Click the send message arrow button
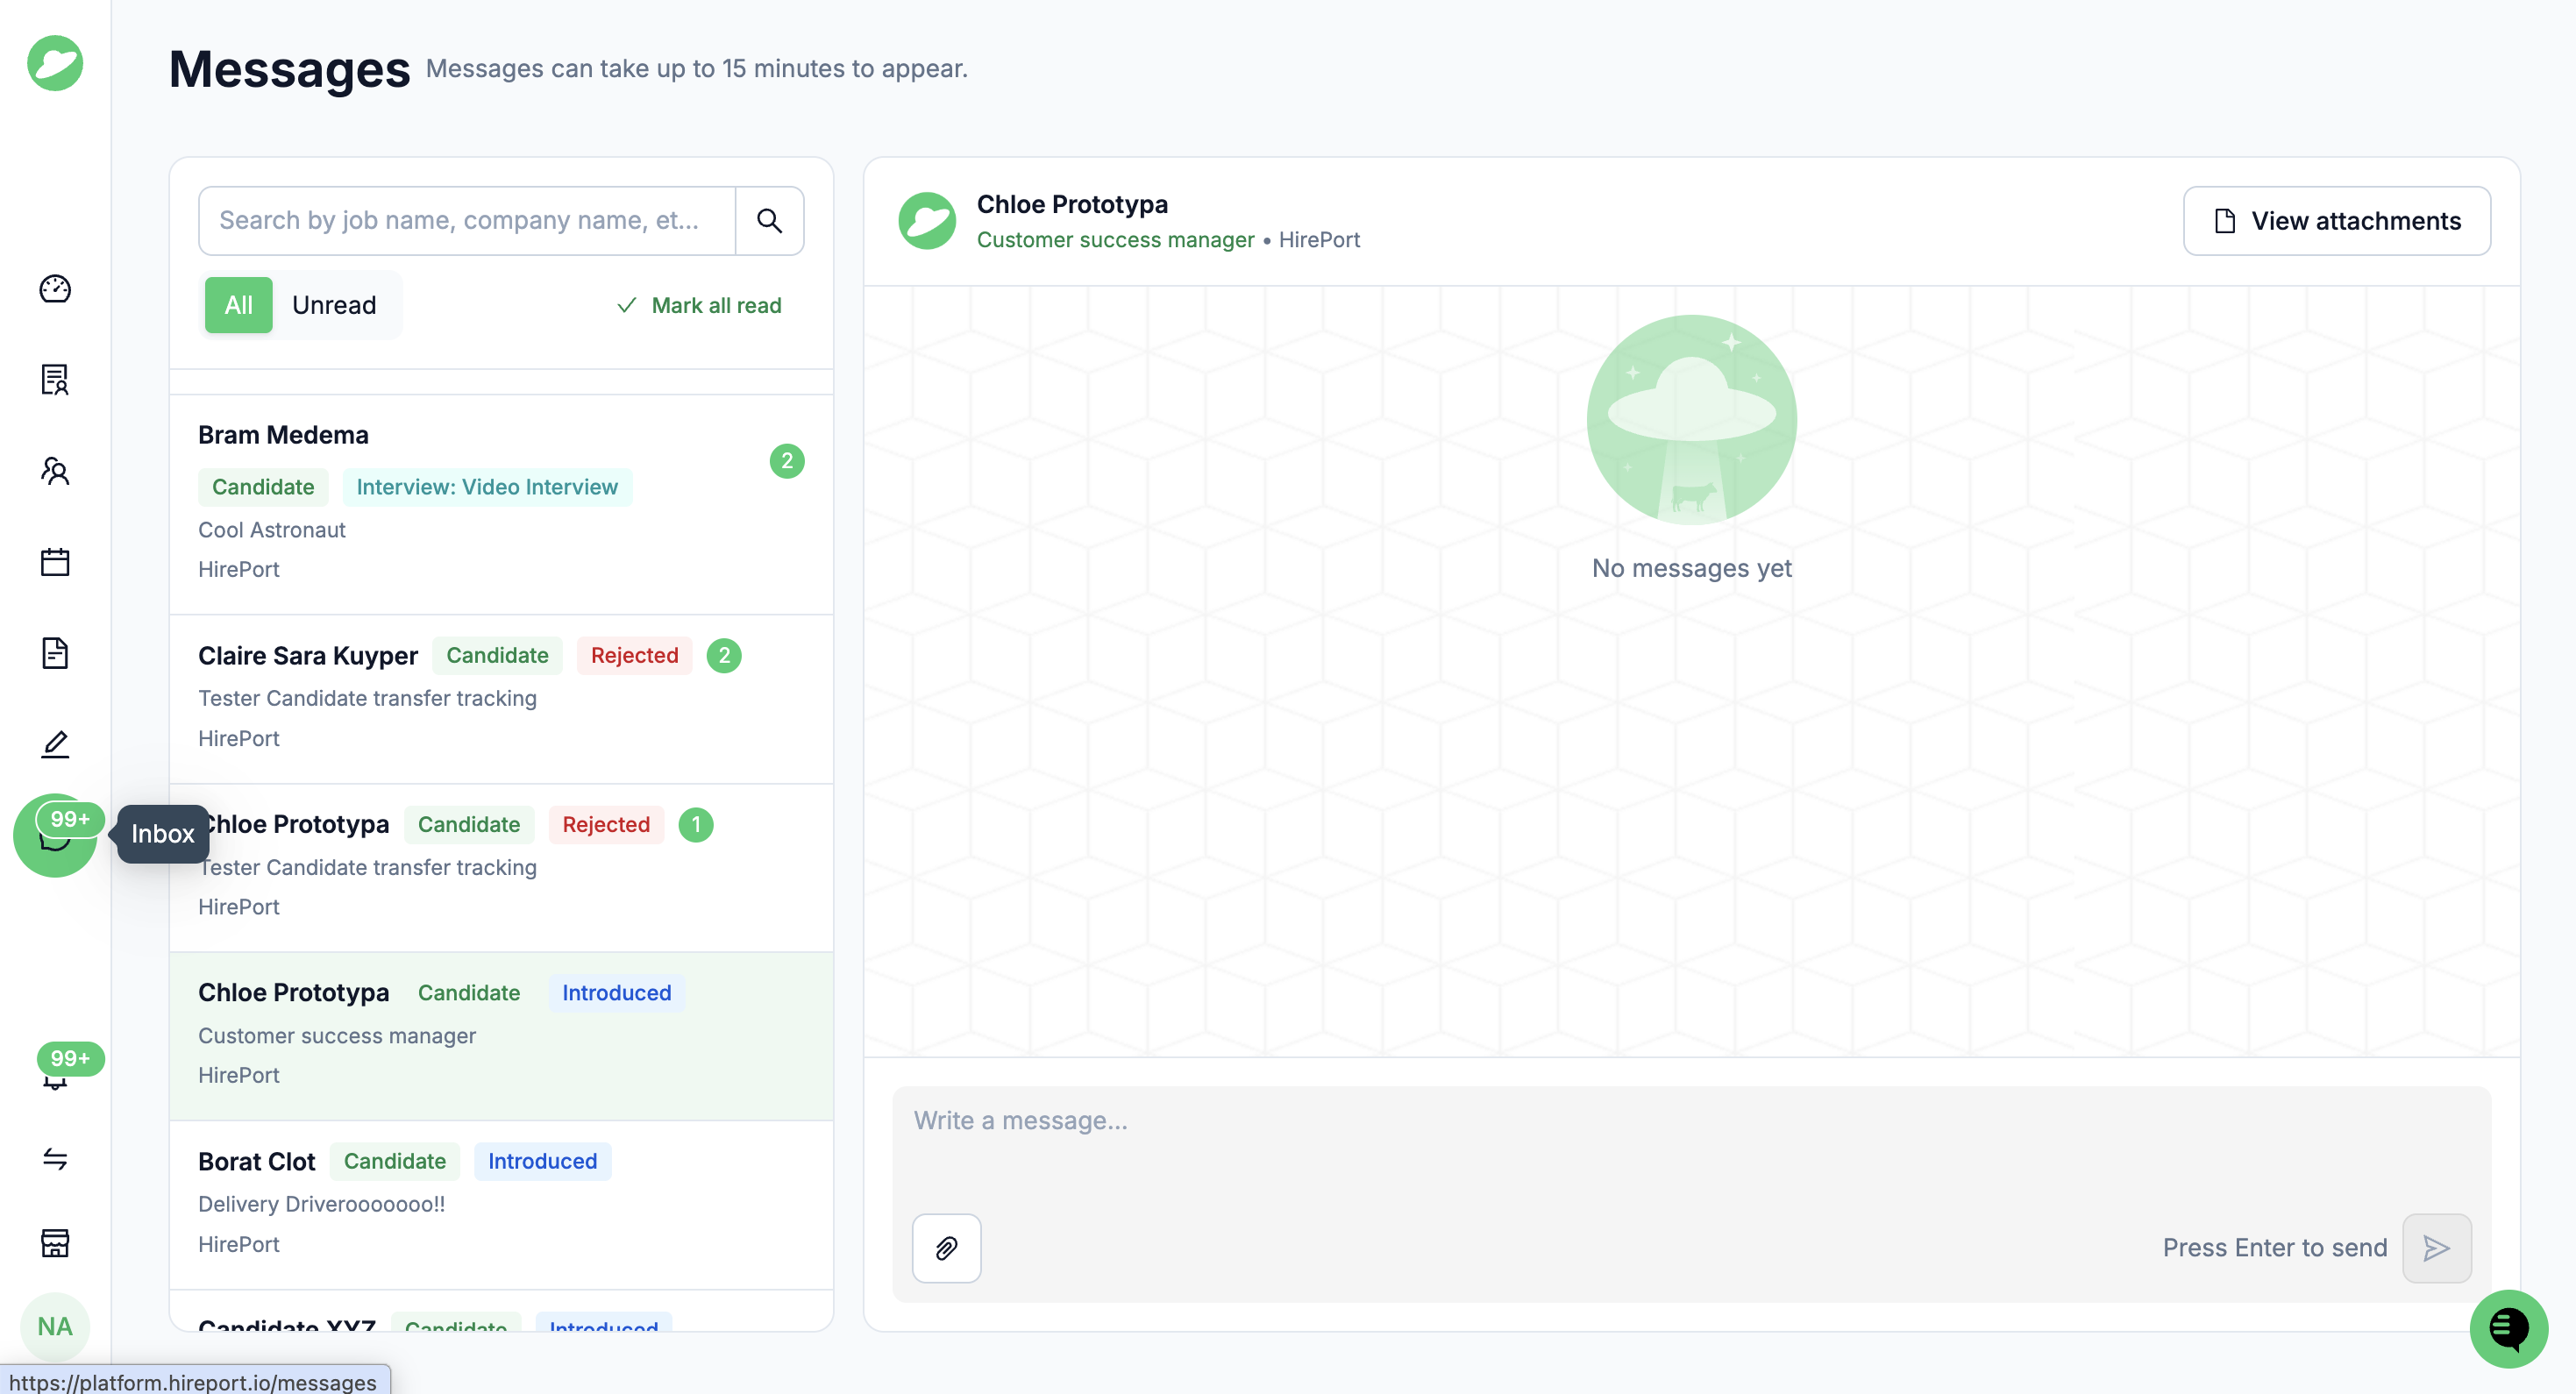The image size is (2576, 1394). tap(2436, 1248)
